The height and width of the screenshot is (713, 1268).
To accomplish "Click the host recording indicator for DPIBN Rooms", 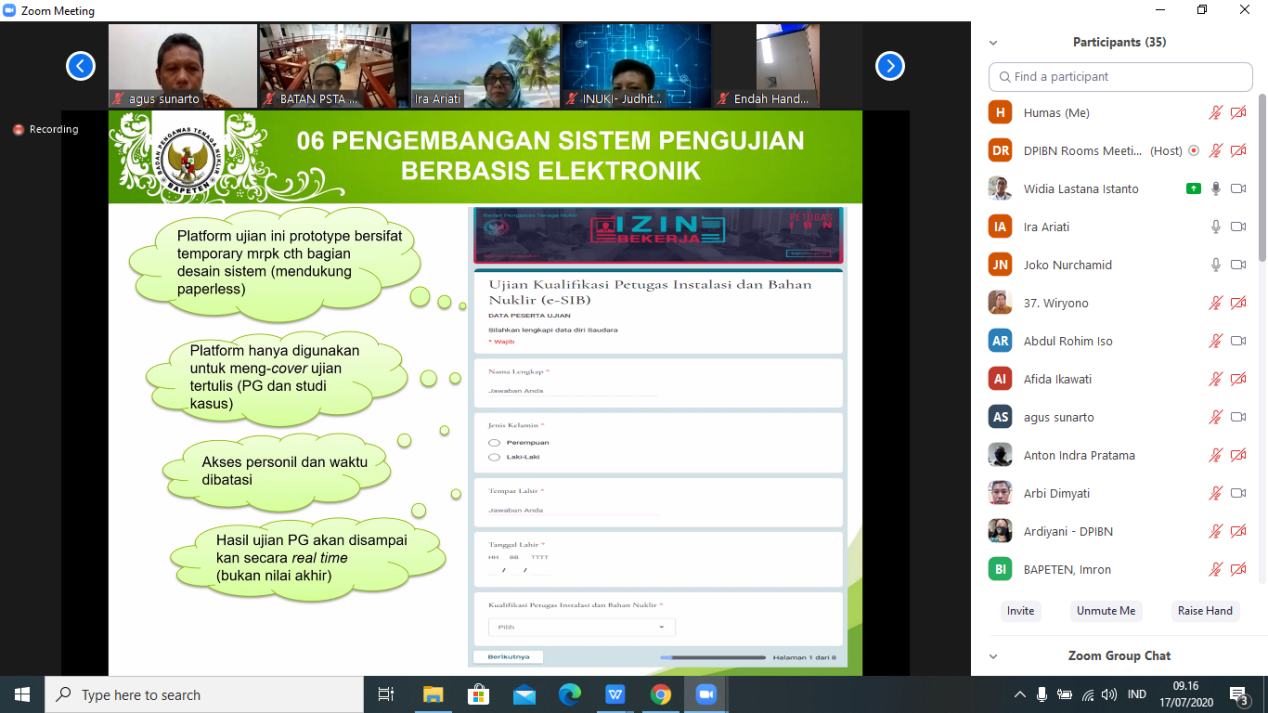I will click(x=1193, y=151).
